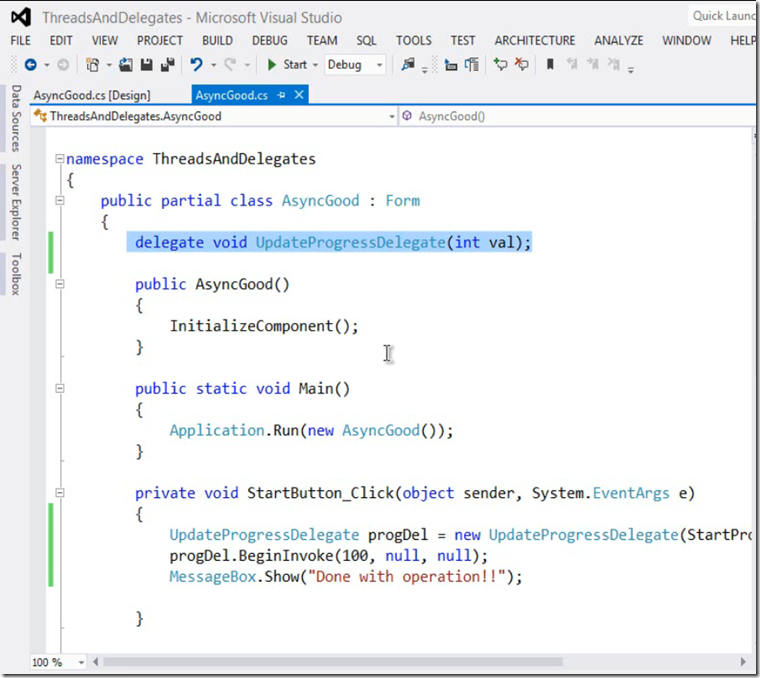The width and height of the screenshot is (760, 678).
Task: Toggle a bookmark on current line
Action: tap(550, 64)
